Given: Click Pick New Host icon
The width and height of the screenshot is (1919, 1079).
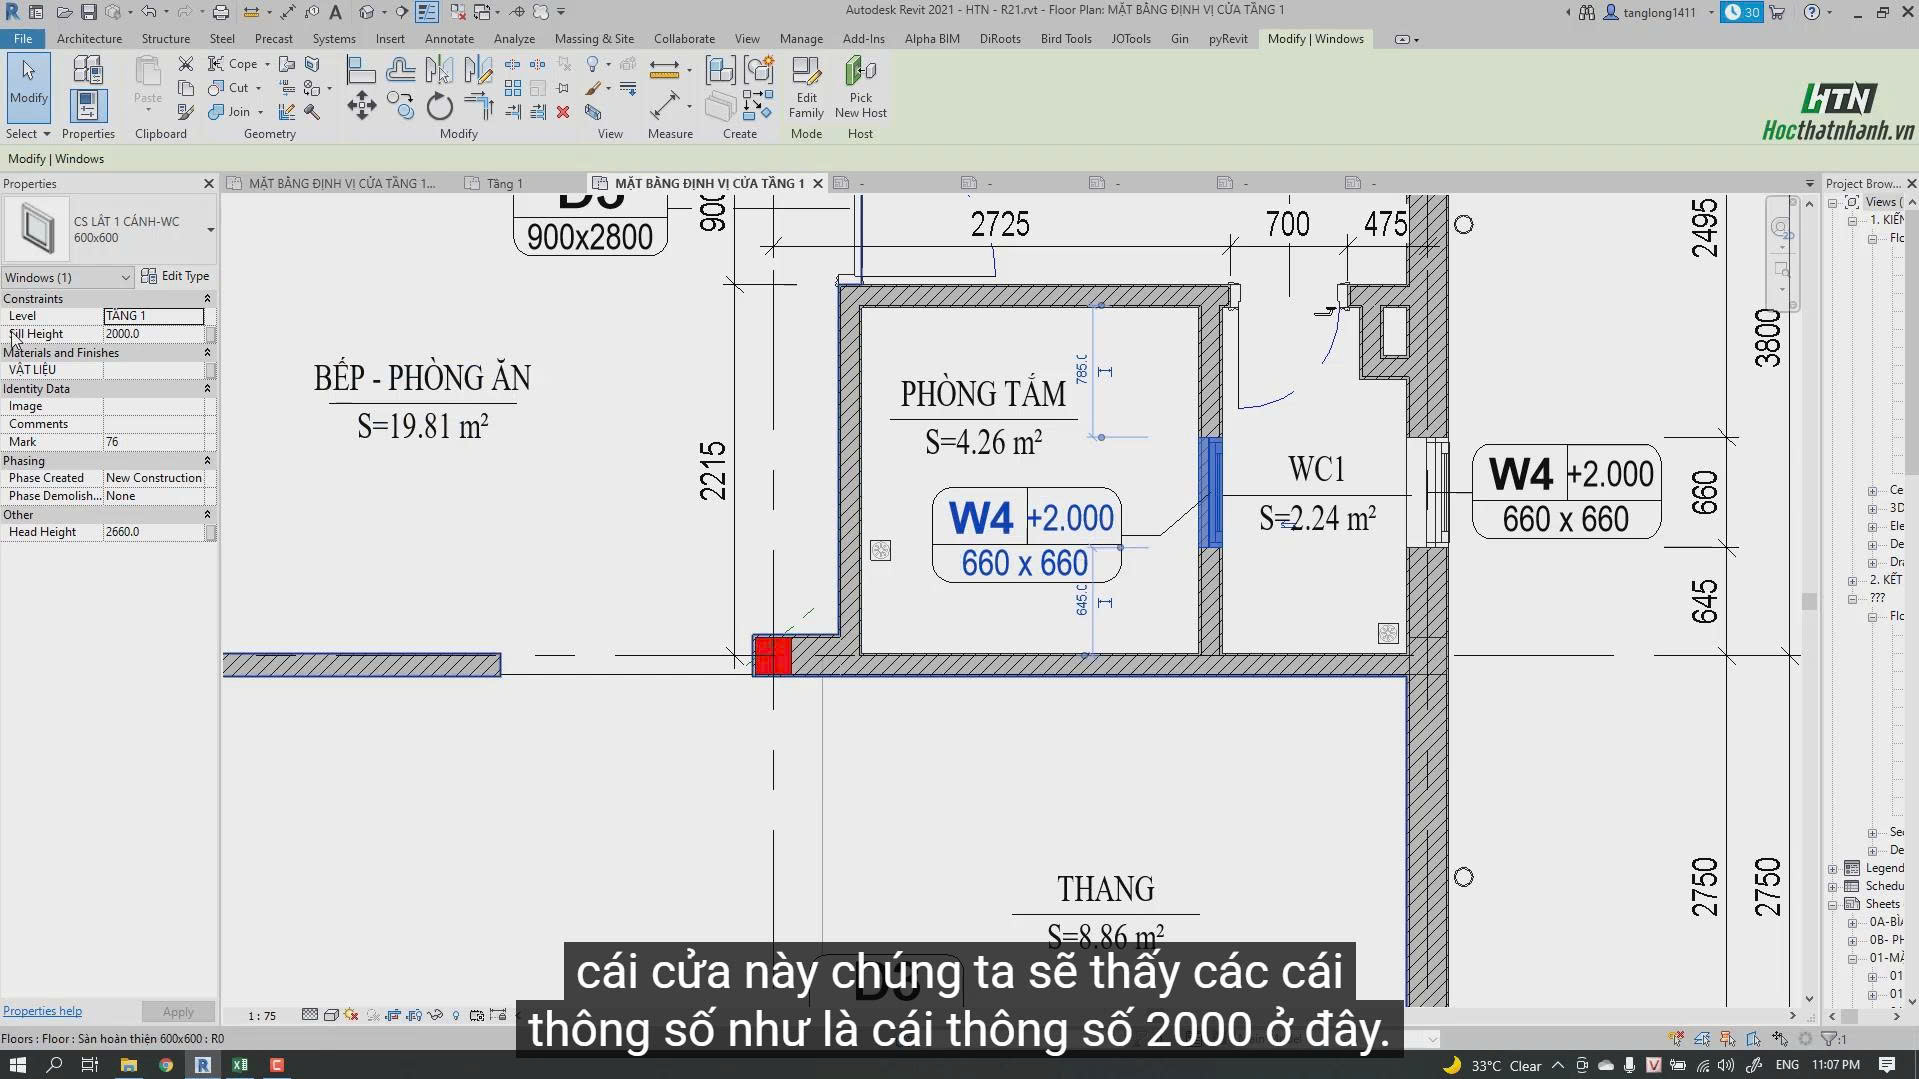Looking at the screenshot, I should (x=860, y=88).
